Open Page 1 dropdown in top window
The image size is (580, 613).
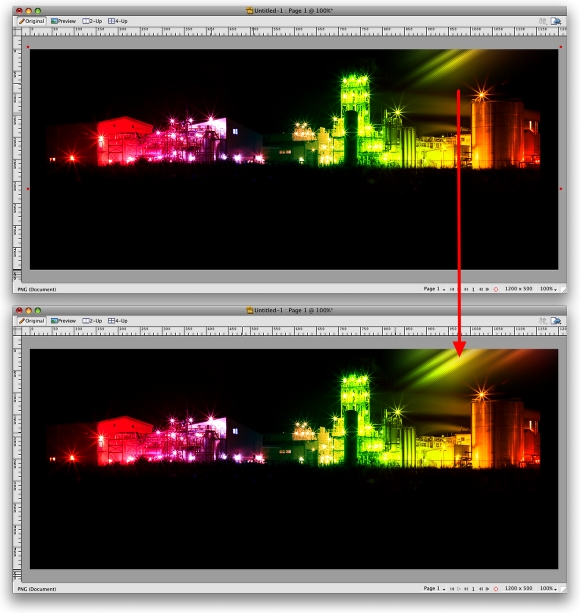click(x=434, y=289)
